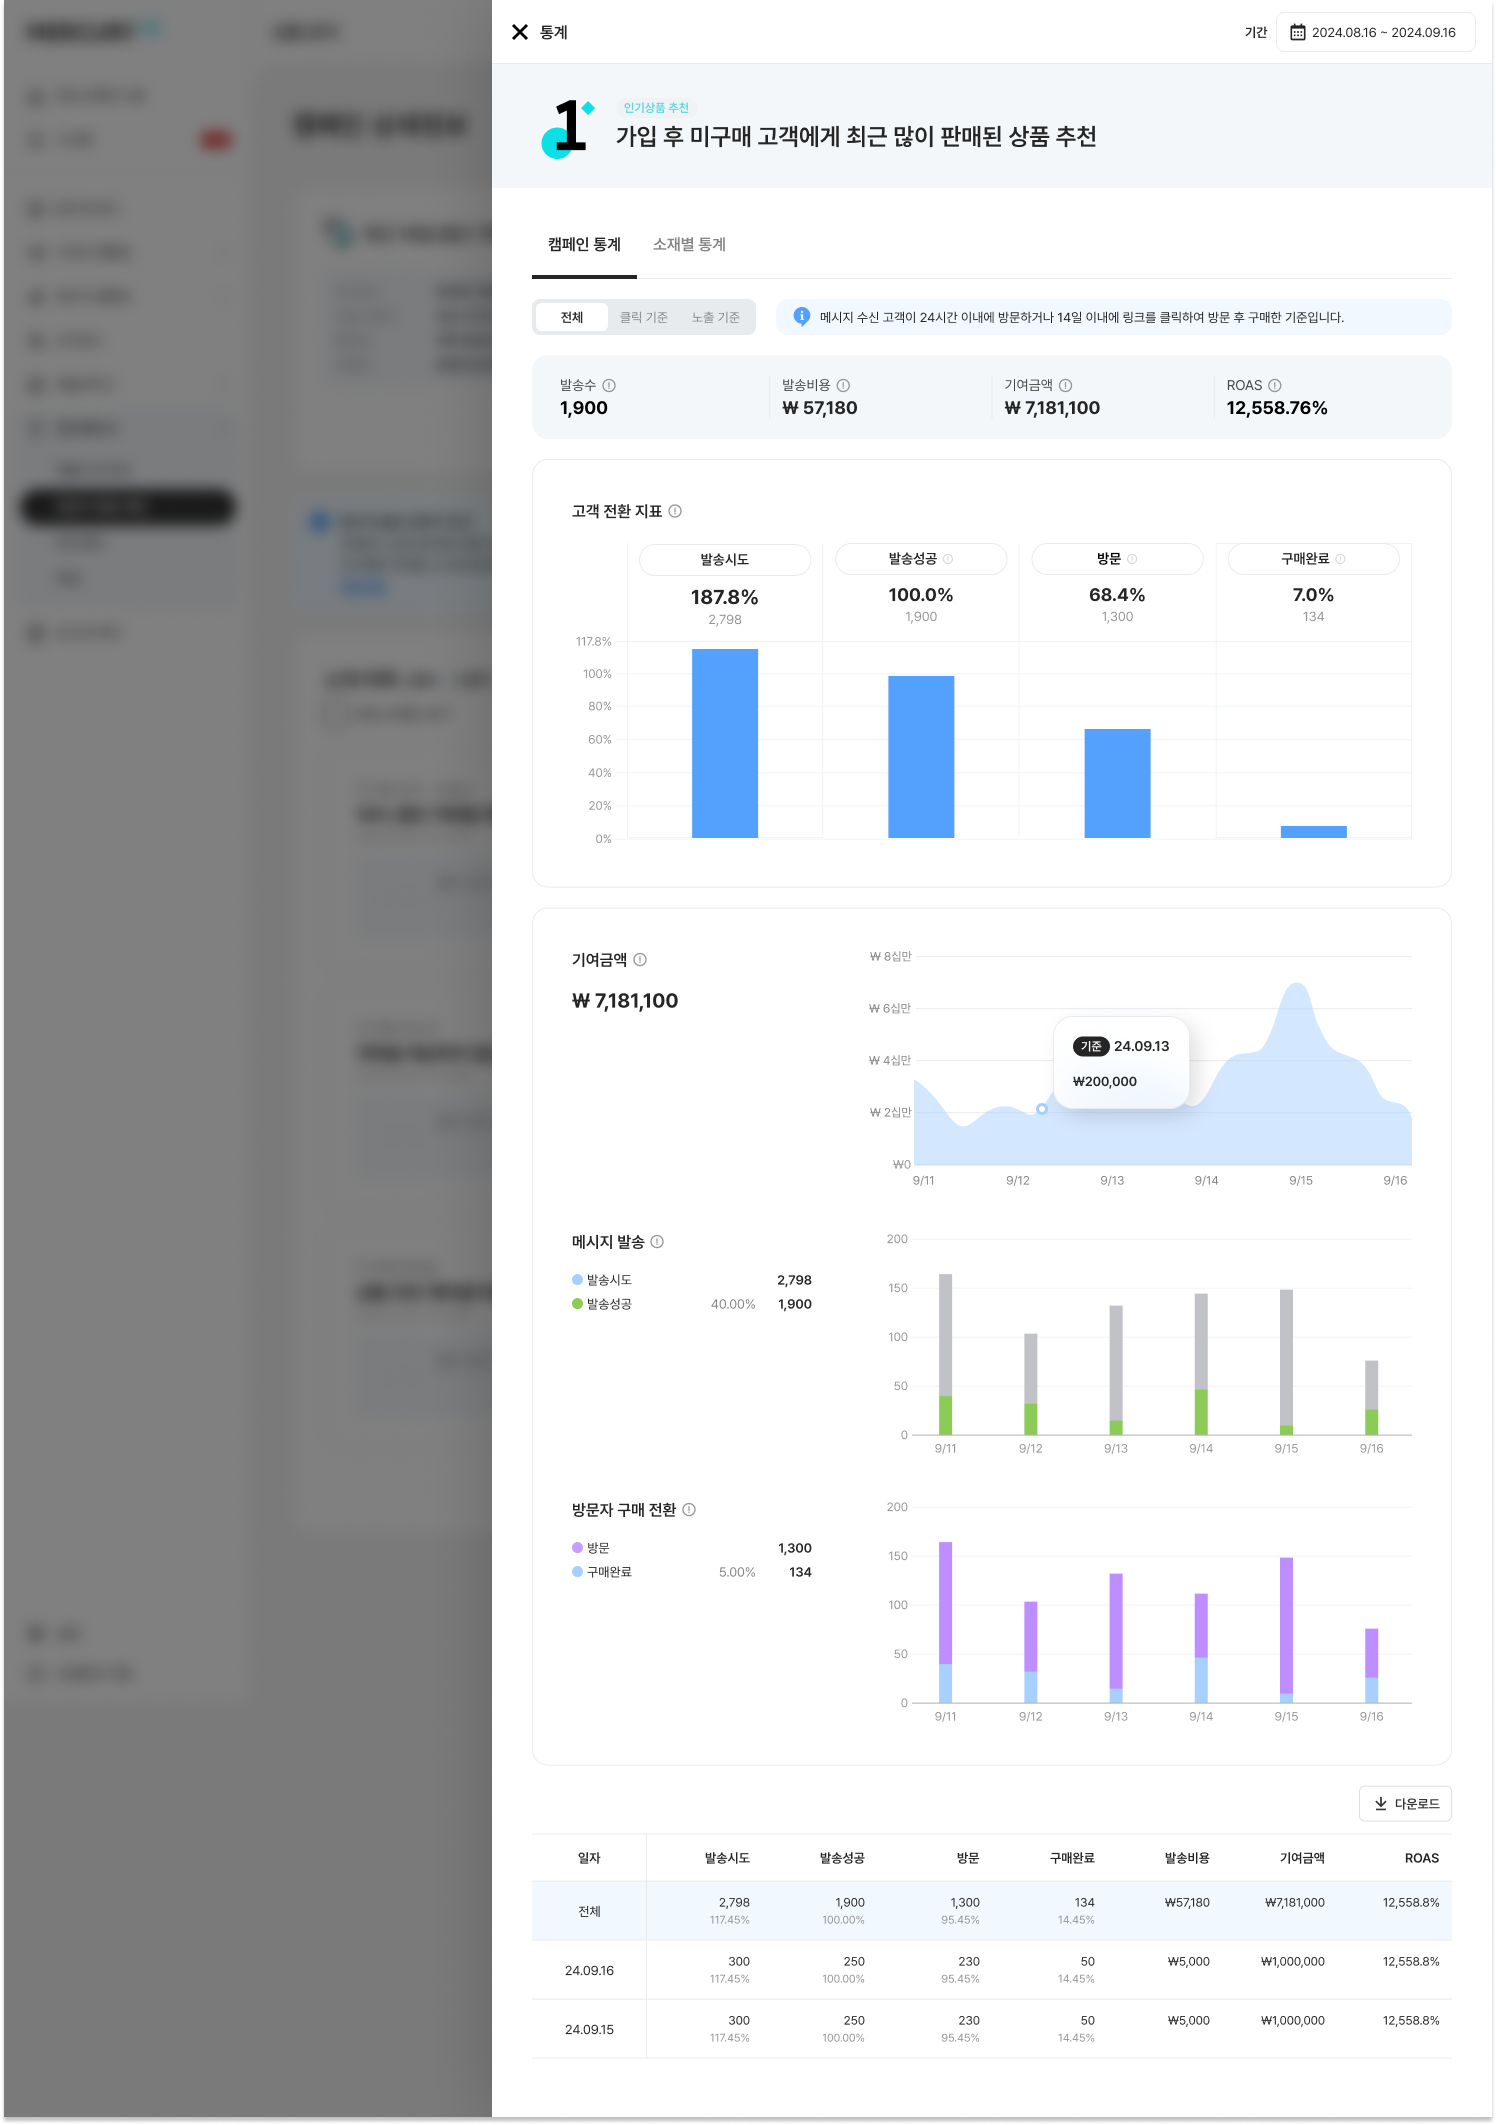Click the info icon beside 발송비용

tap(843, 386)
